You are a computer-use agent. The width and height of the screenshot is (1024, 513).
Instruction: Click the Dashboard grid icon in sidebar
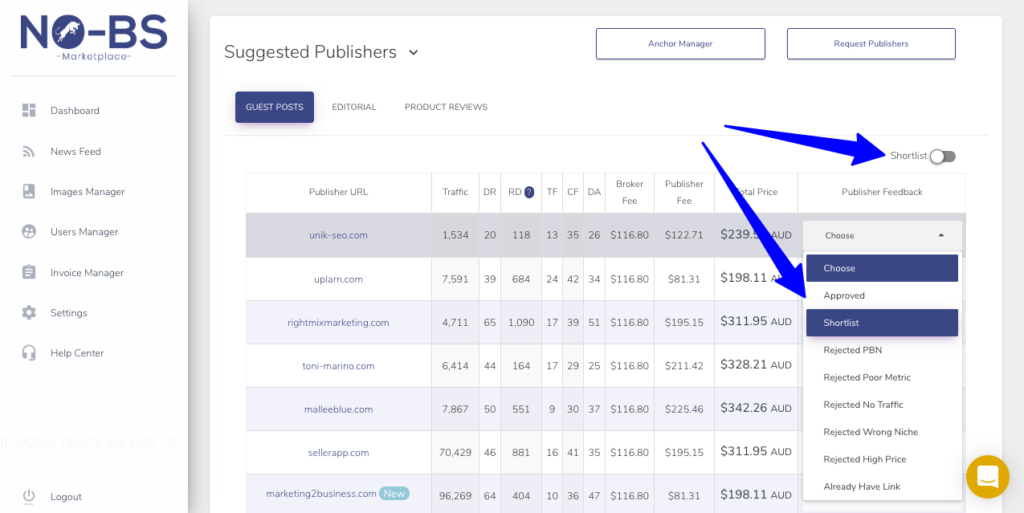[29, 111]
